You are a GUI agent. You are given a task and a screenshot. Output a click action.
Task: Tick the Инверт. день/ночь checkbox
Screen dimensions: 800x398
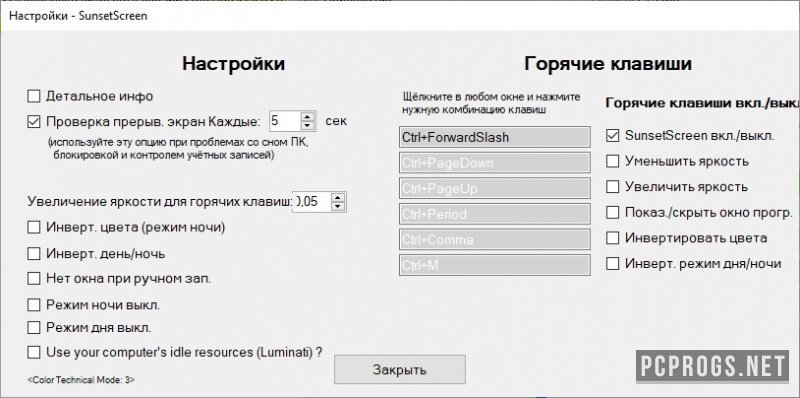(34, 253)
